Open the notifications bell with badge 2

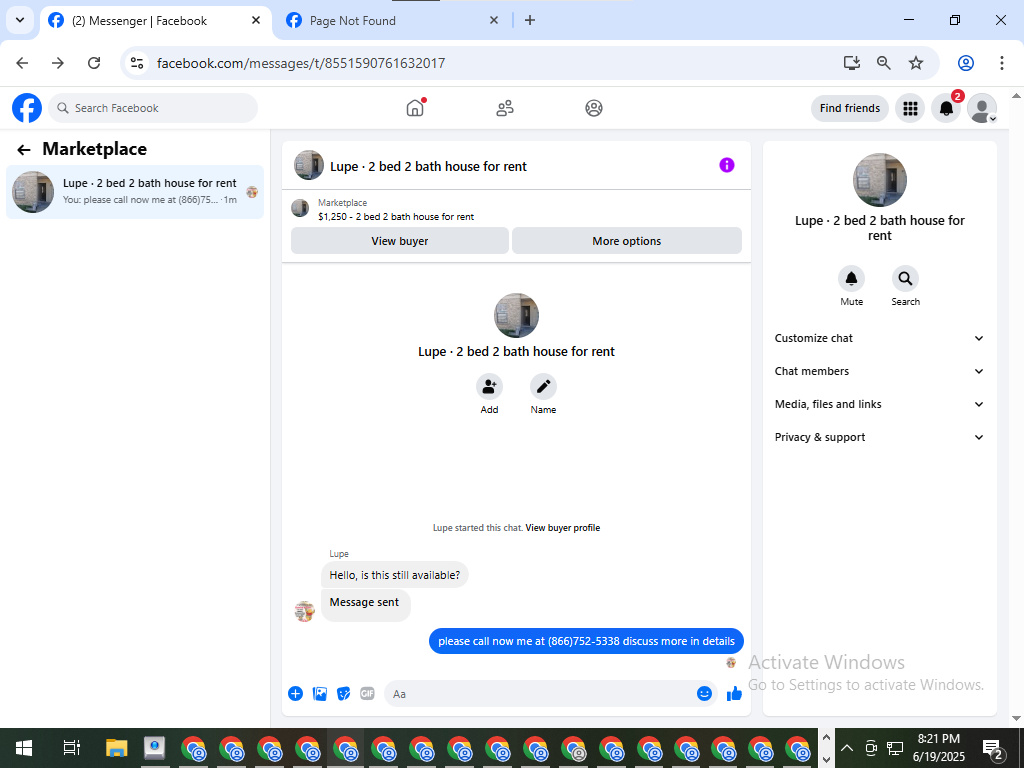[946, 108]
